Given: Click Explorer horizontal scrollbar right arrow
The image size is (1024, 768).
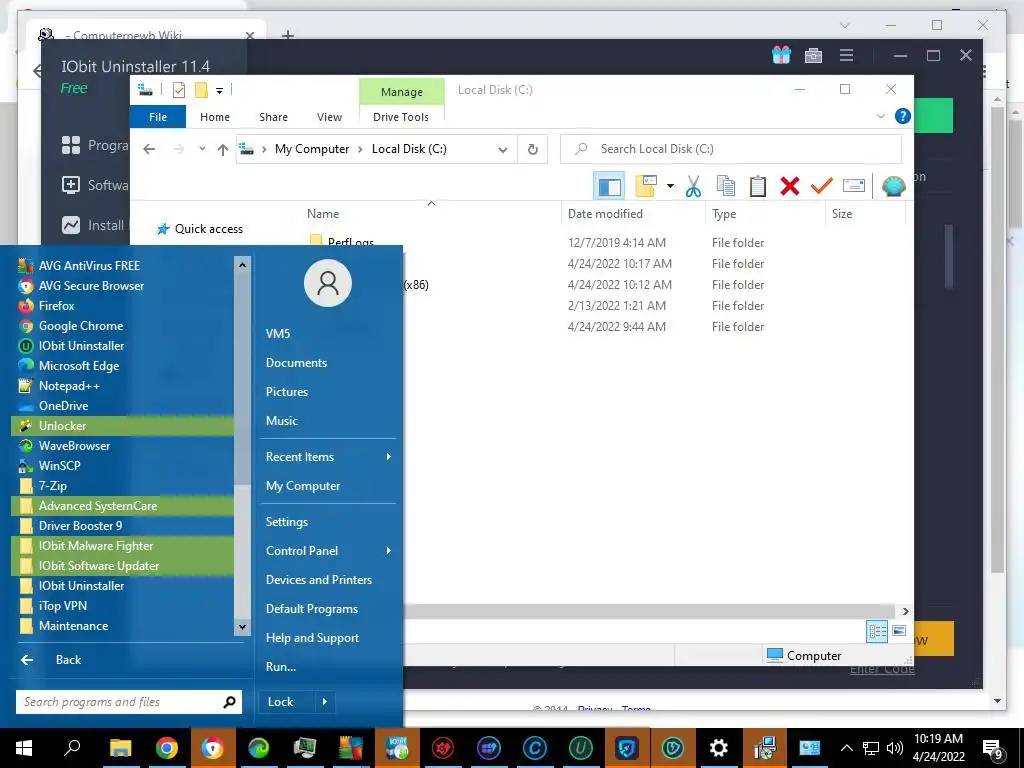Looking at the screenshot, I should 905,611.
